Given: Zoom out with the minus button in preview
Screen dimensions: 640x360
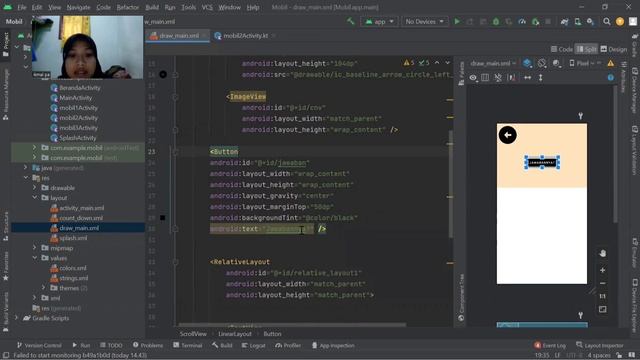Looking at the screenshot, I should (x=602, y=283).
